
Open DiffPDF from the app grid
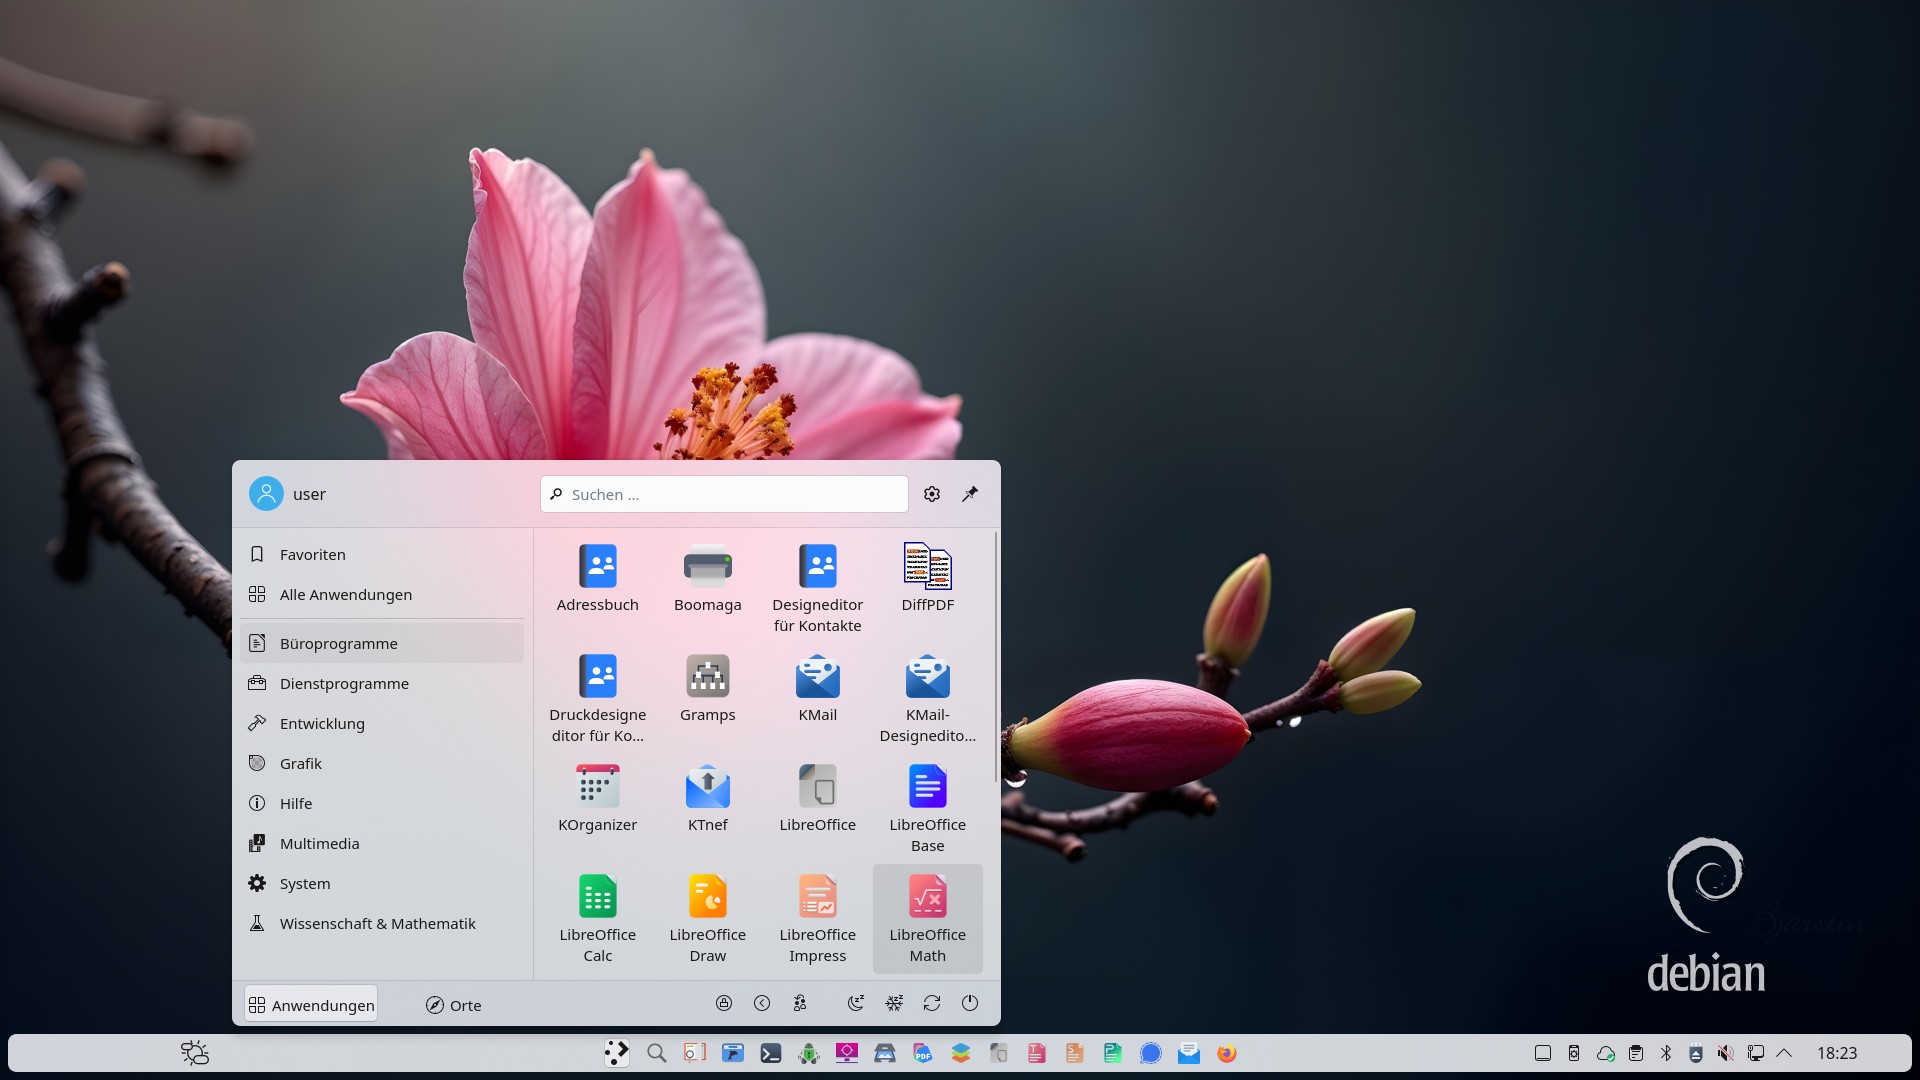[928, 589]
